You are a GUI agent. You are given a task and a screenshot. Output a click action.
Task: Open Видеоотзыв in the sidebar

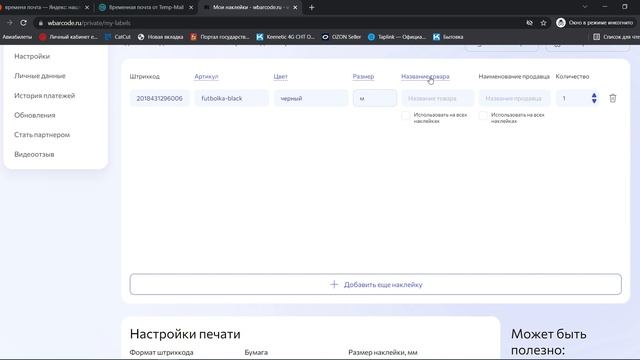(34, 154)
